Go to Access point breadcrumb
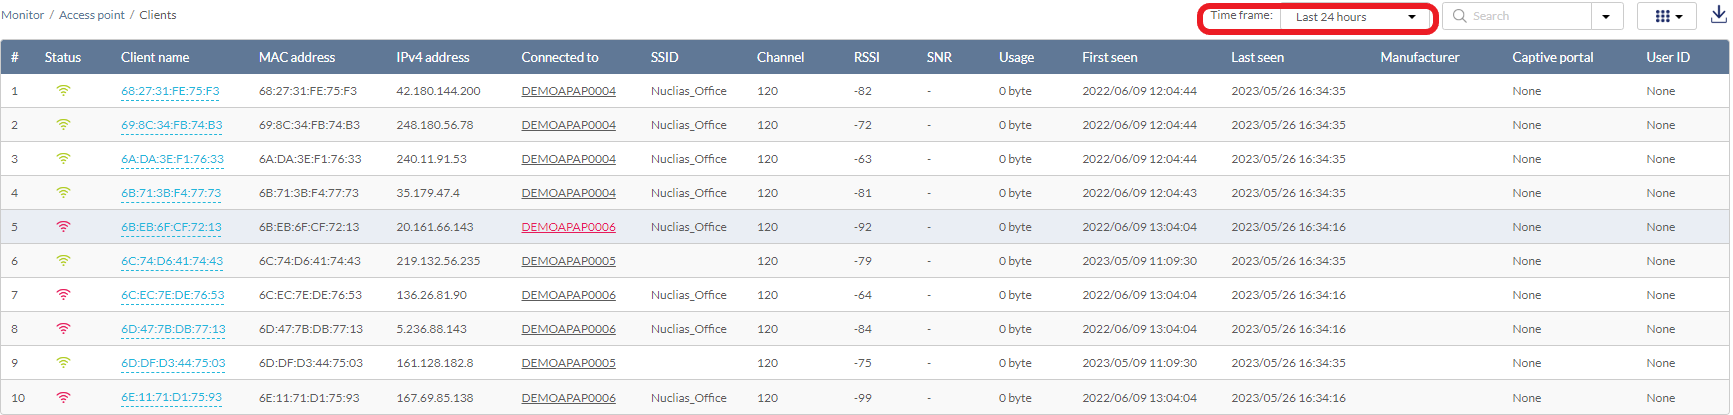This screenshot has width=1733, height=415. [x=92, y=15]
